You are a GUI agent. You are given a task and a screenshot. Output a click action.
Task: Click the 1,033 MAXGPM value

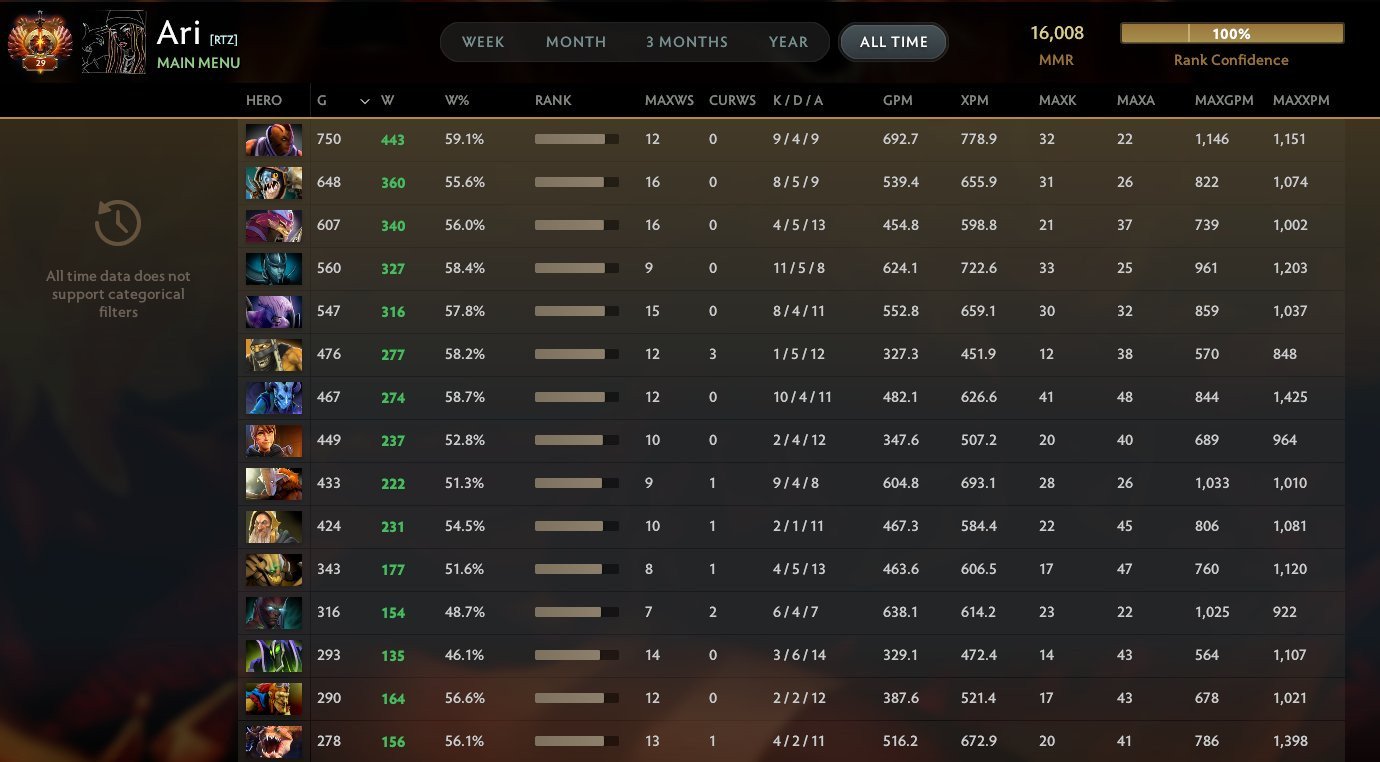pyautogui.click(x=1212, y=483)
